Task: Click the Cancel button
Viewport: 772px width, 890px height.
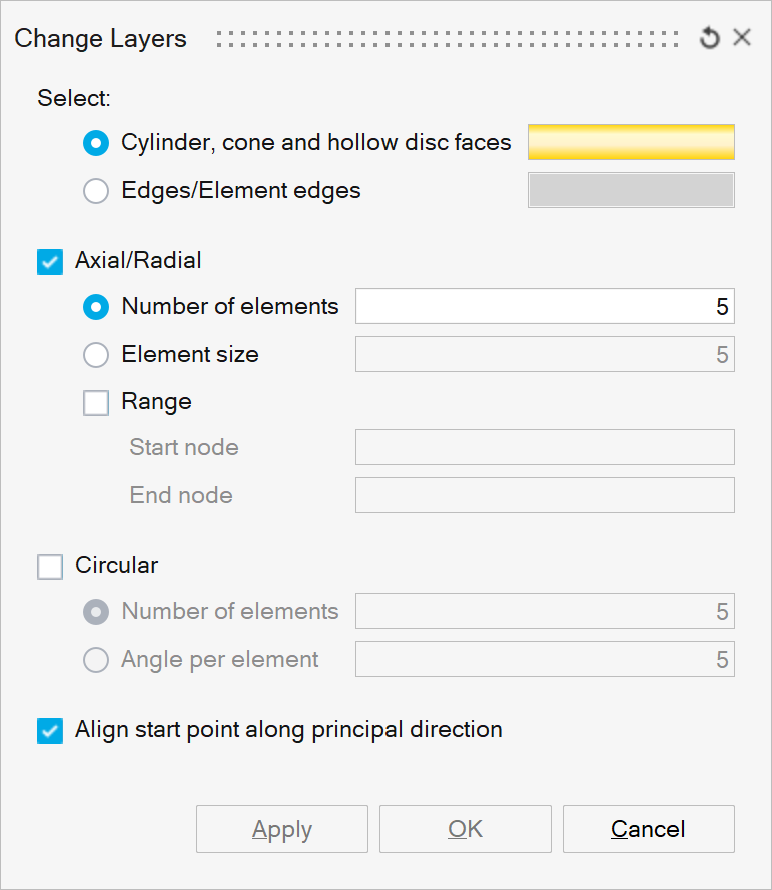Action: tap(648, 829)
